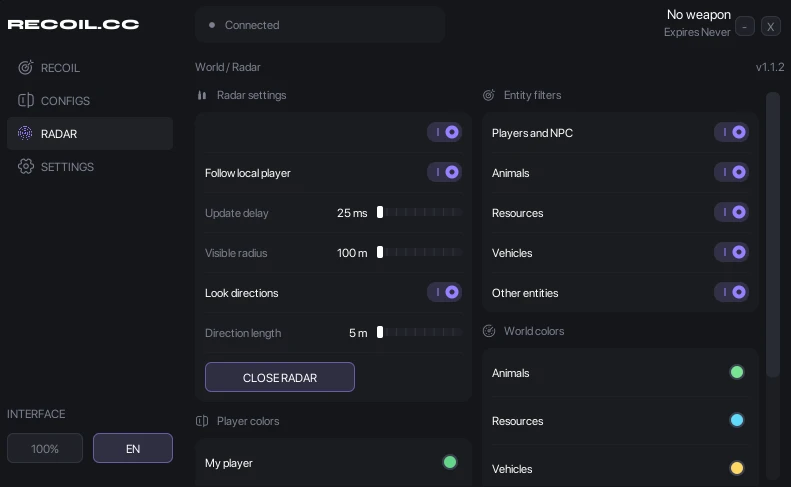The height and width of the screenshot is (487, 791).
Task: Click the World / Radar breadcrumb
Action: [228, 67]
